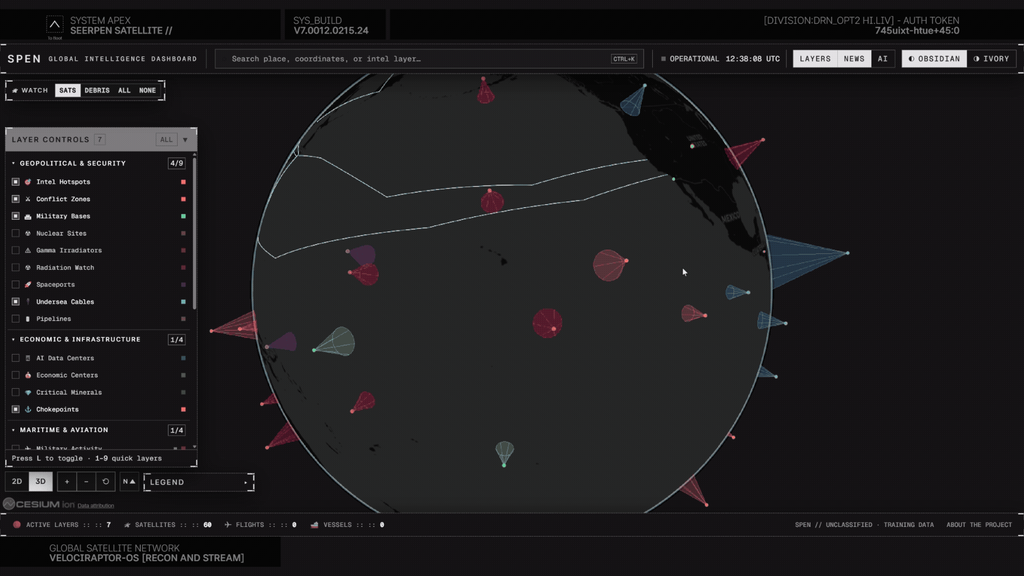Reset the globe view with the rotate icon
This screenshot has height=576, width=1024.
pos(106,481)
